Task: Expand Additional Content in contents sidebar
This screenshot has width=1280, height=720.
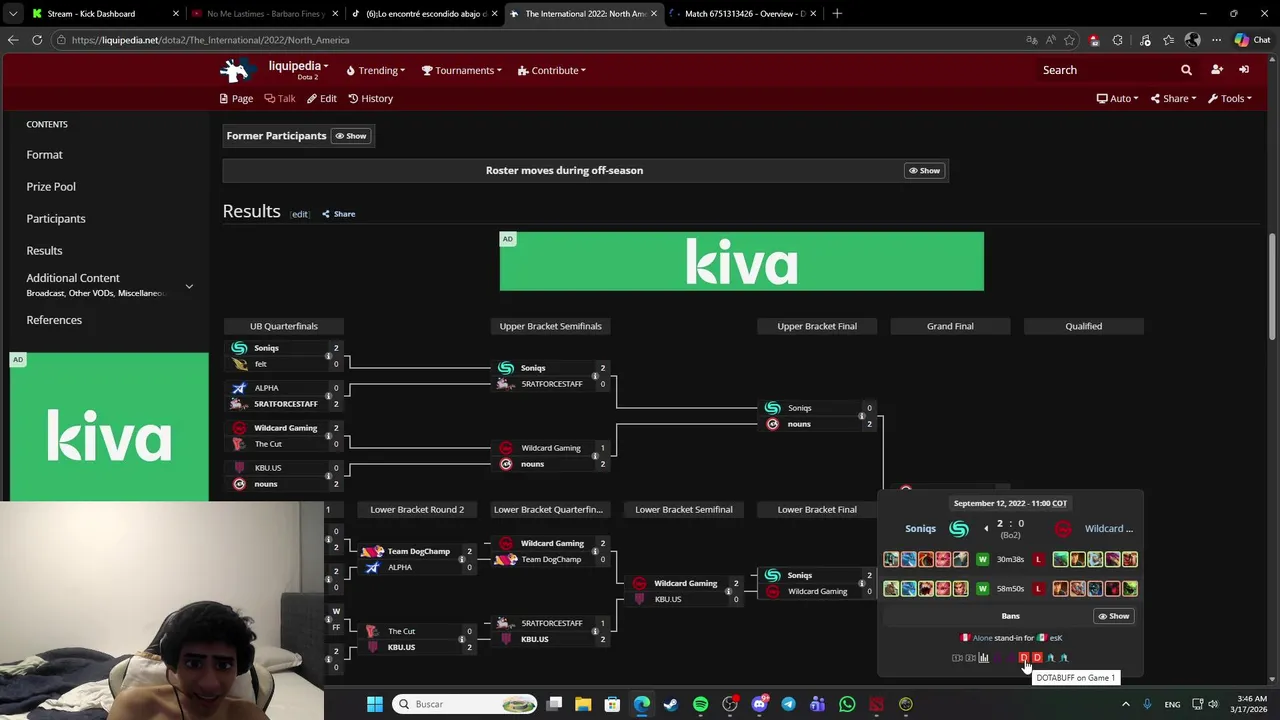Action: (189, 287)
